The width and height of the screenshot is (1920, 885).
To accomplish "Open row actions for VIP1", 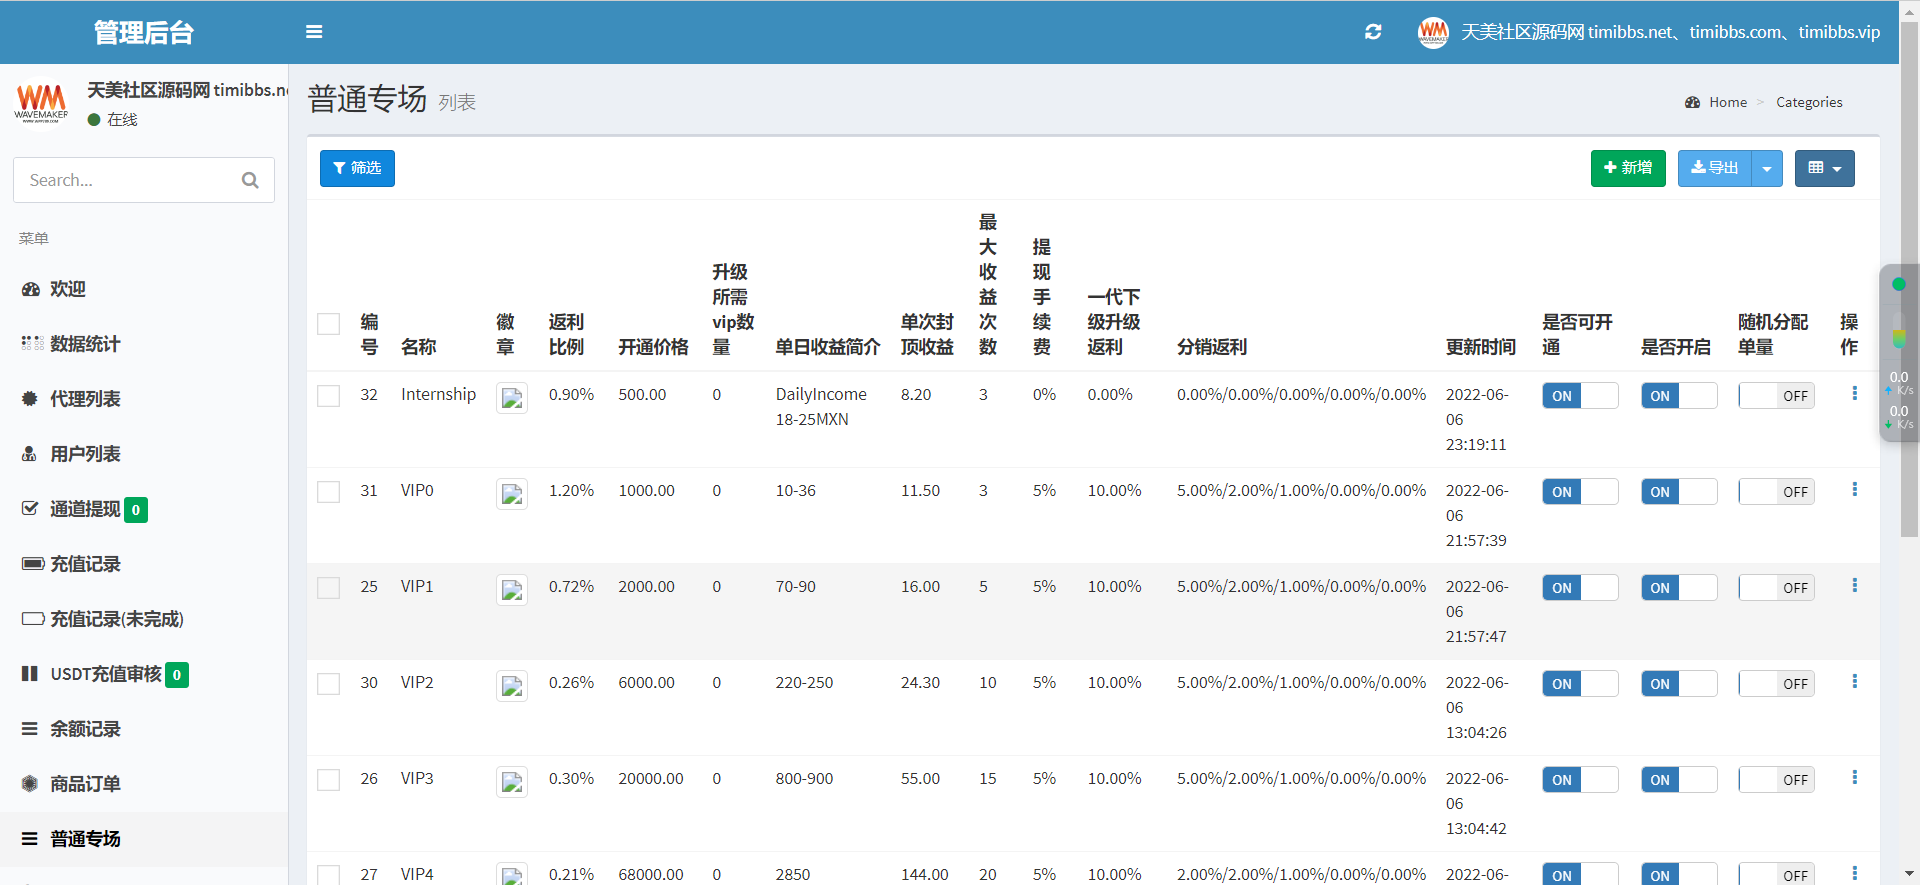I will [1854, 585].
